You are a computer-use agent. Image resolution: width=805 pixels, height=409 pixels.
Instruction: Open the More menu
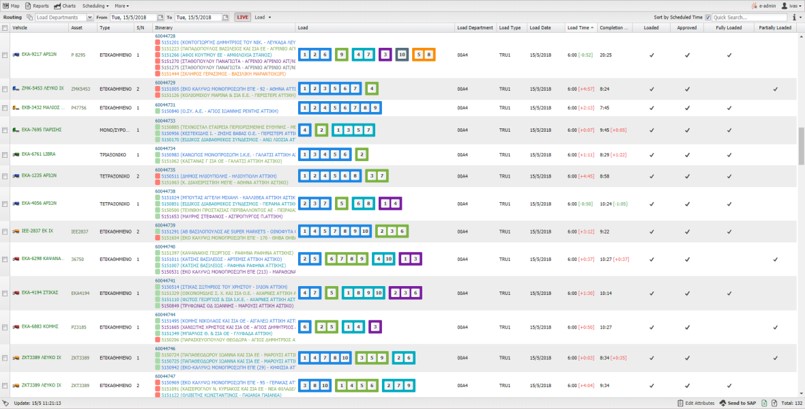coord(121,6)
